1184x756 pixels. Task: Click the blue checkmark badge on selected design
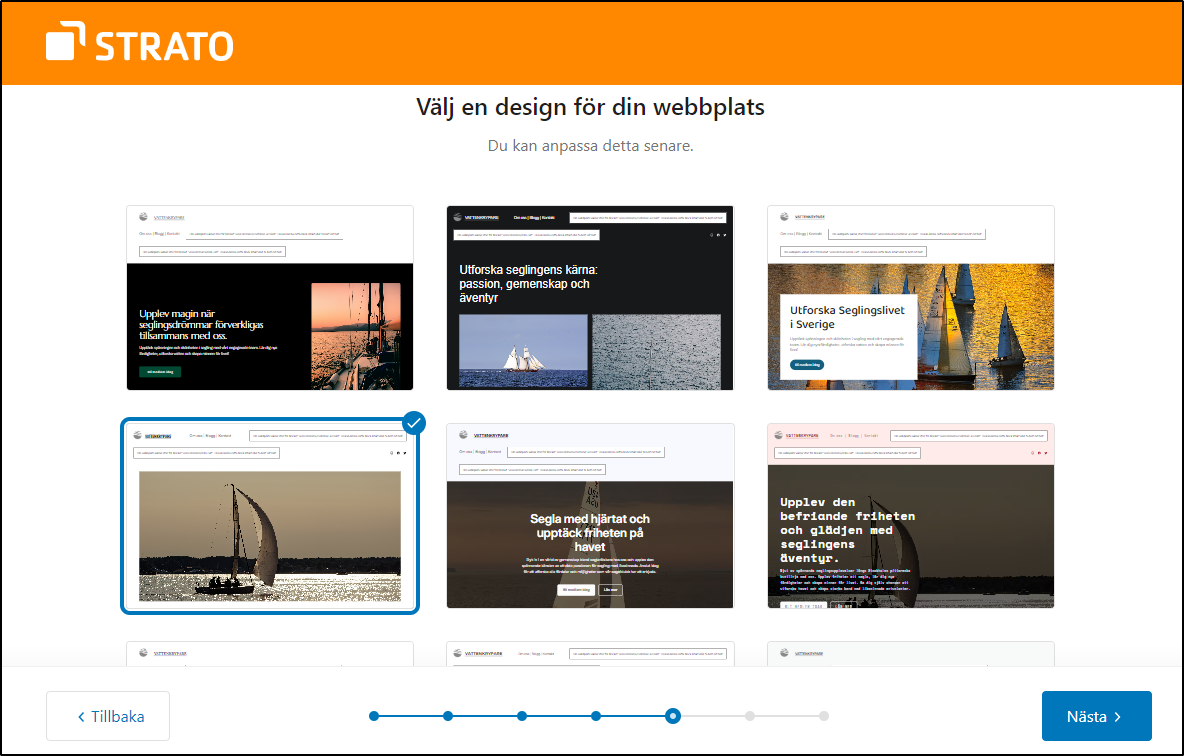[x=414, y=422]
